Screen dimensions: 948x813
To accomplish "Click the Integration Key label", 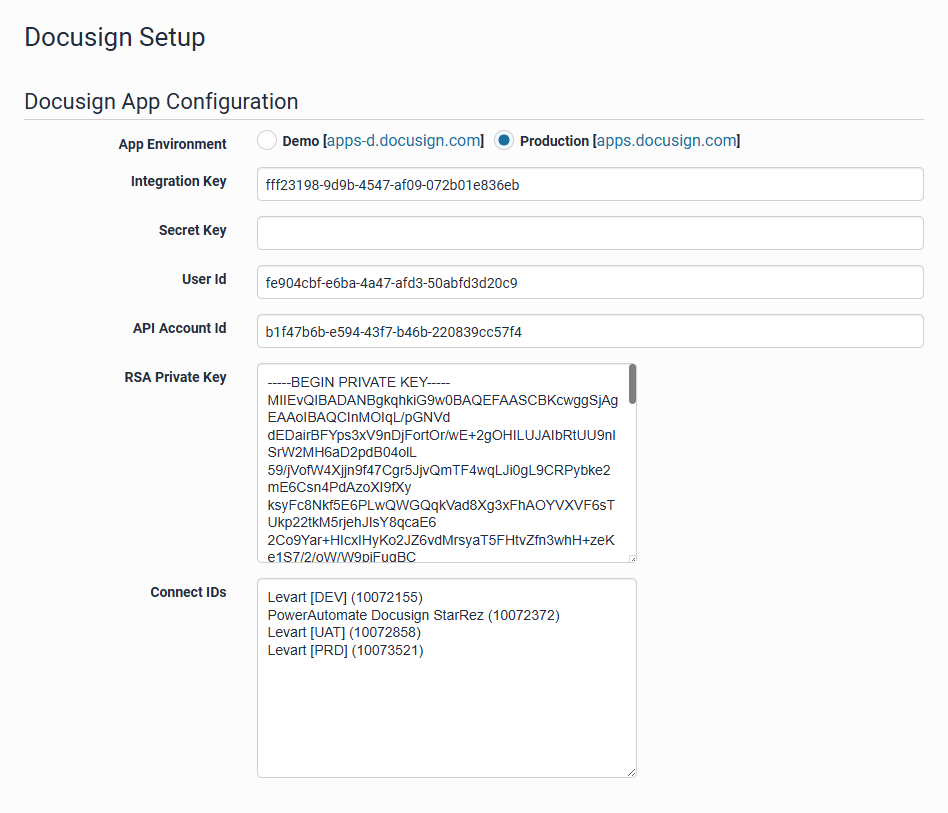I will point(178,181).
